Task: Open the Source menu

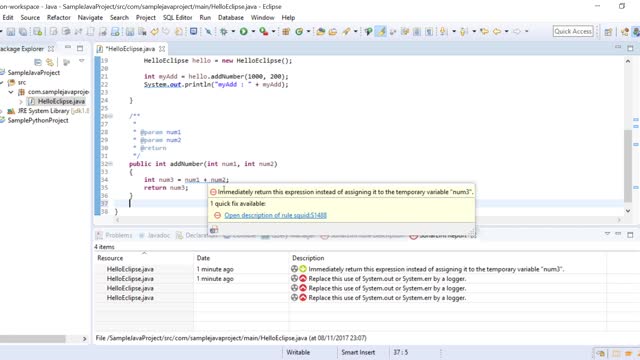Action: tap(30, 18)
